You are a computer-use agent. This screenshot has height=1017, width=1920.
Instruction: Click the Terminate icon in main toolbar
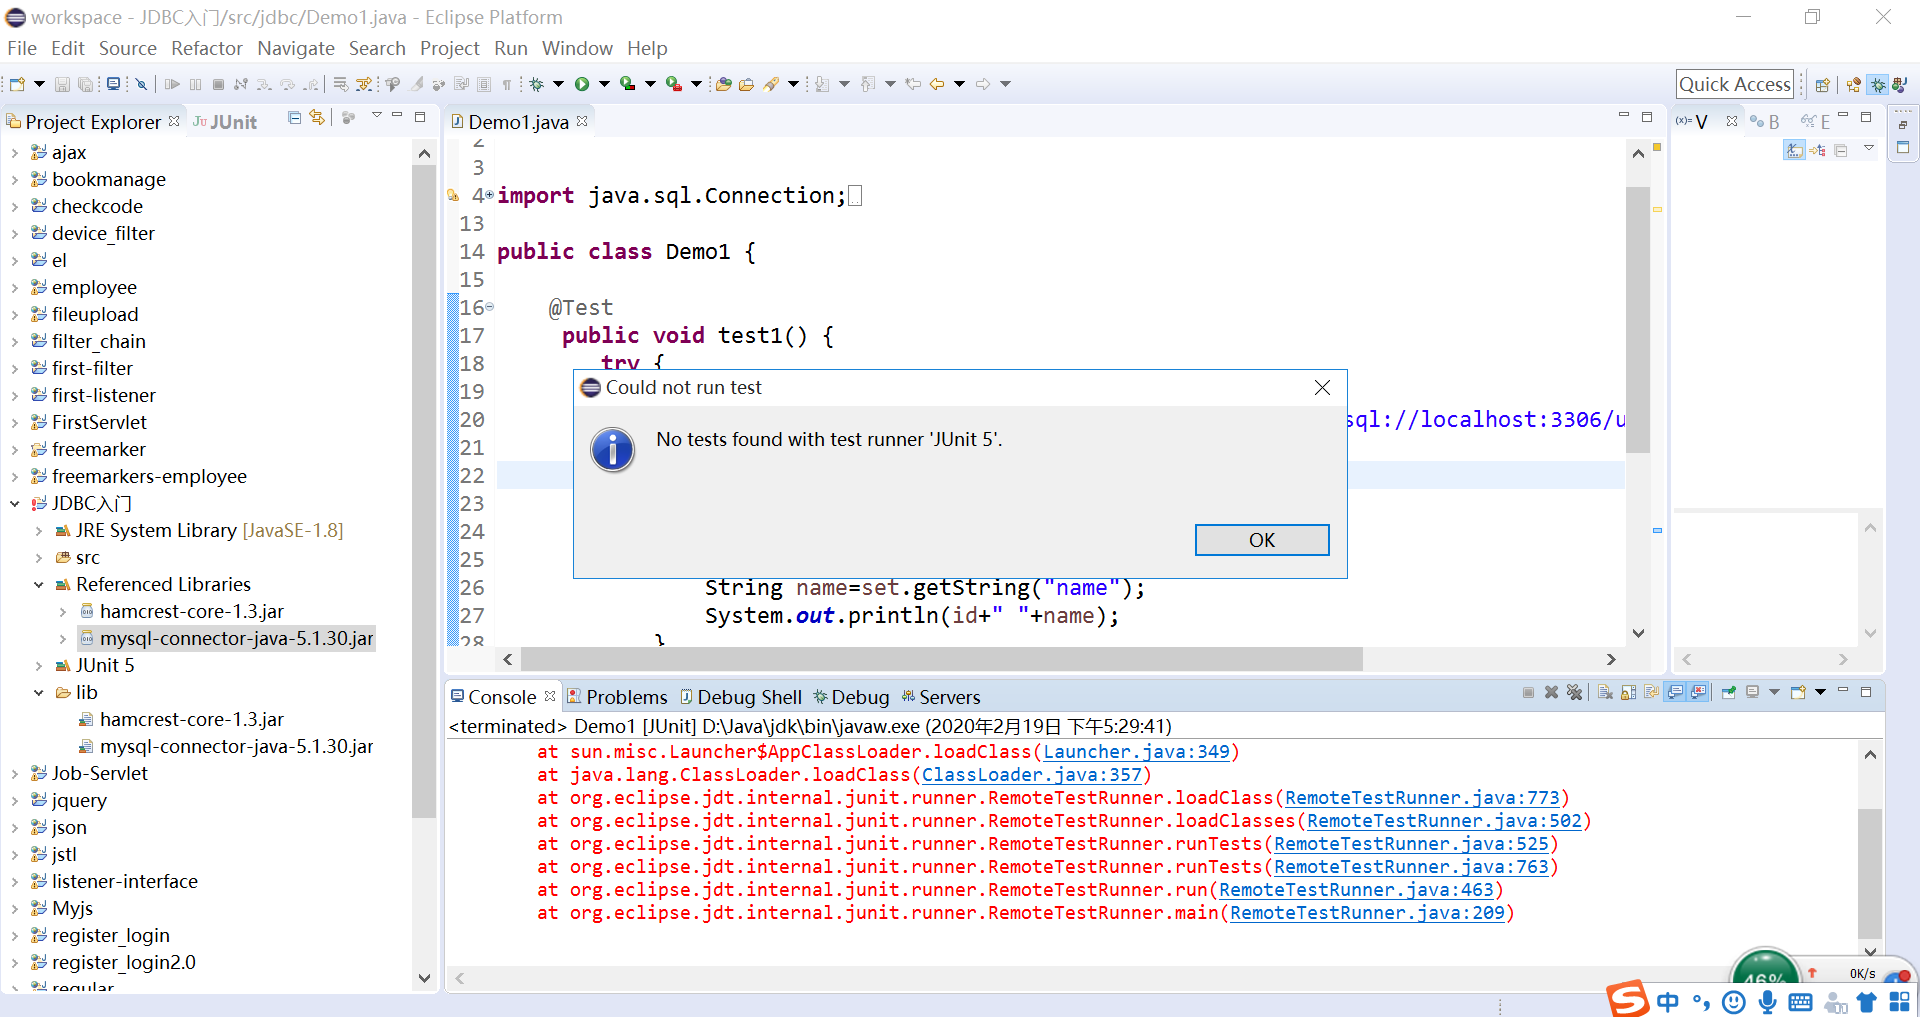tap(218, 84)
